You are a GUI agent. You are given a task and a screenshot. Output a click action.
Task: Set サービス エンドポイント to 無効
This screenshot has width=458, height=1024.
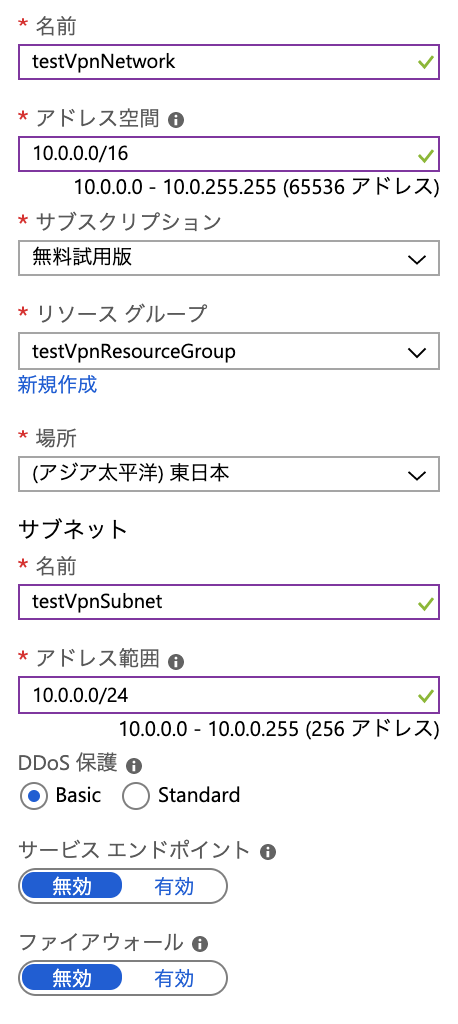72,887
